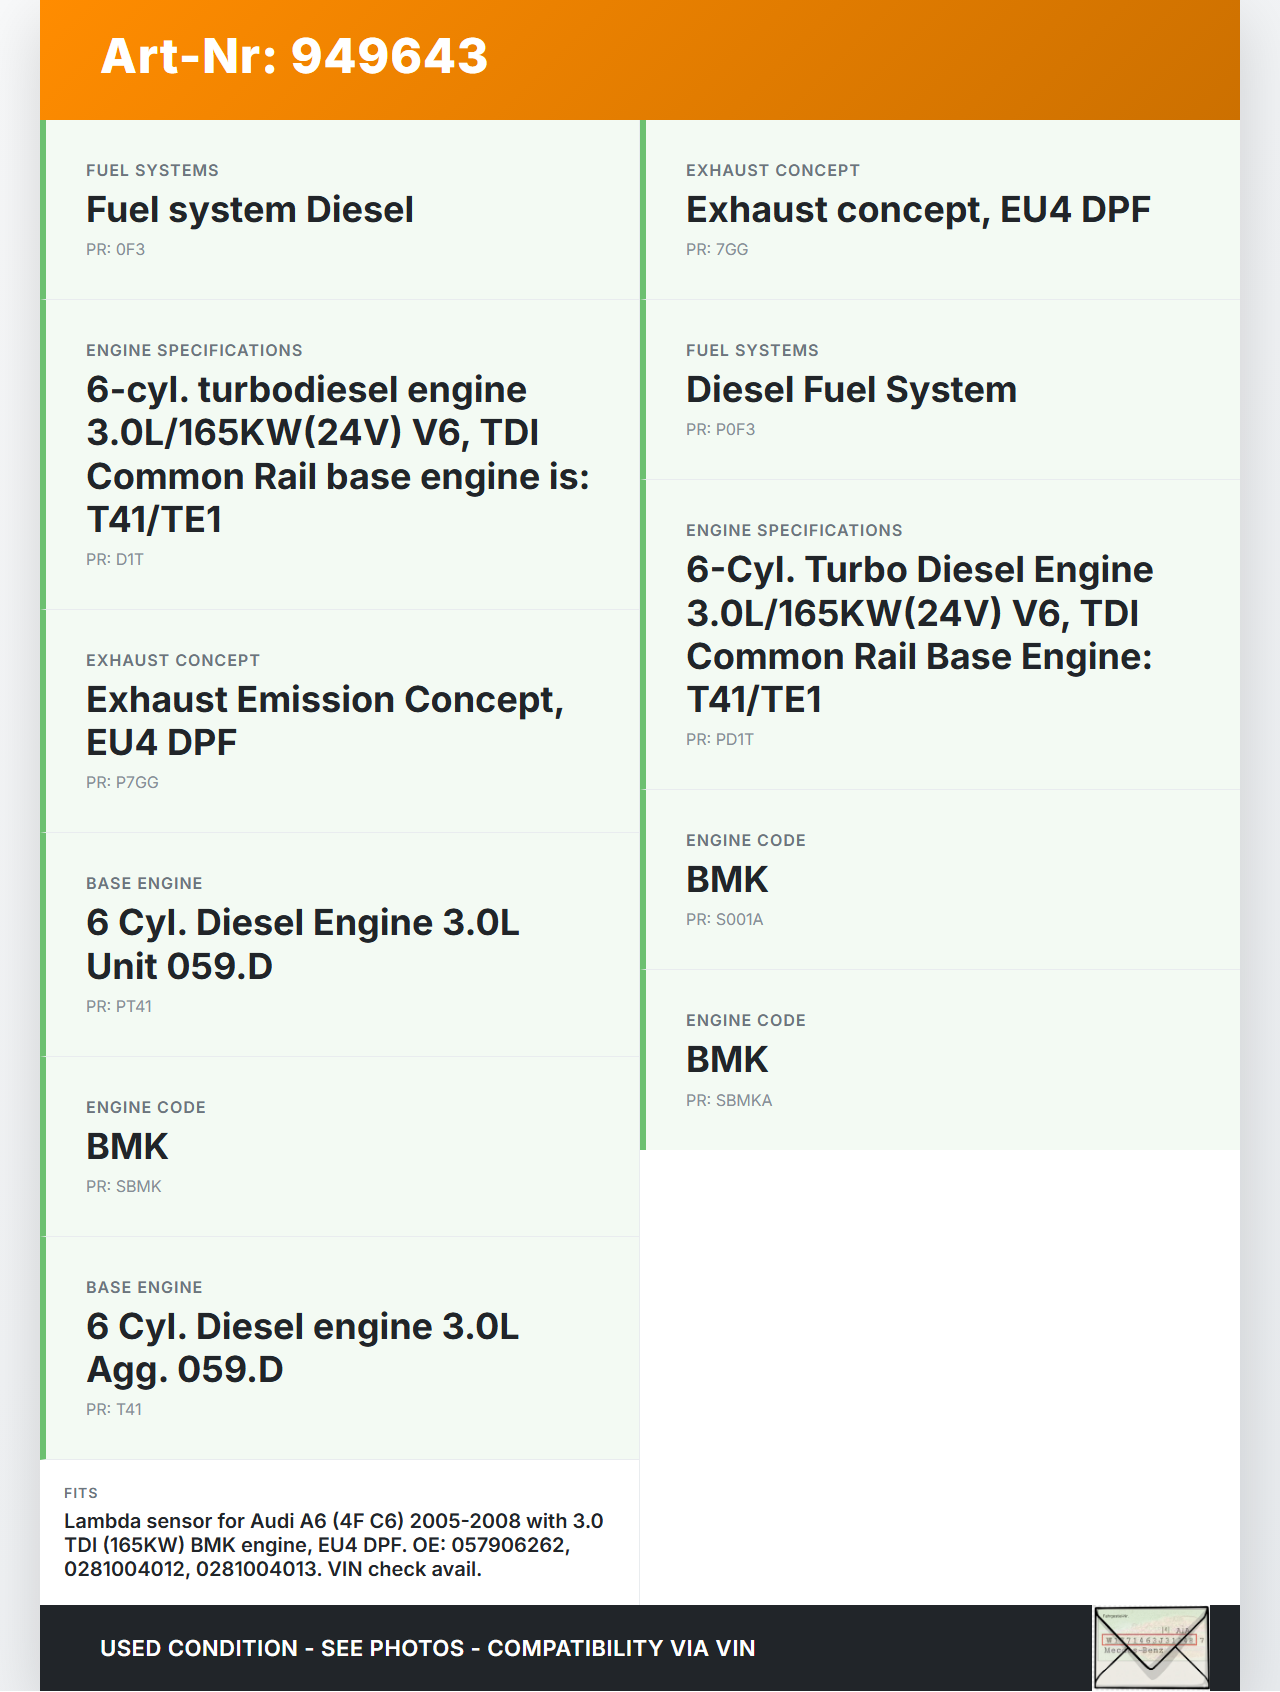The width and height of the screenshot is (1280, 1692).
Task: Click the BMK entry with PR: S001A
Action: coord(726,880)
